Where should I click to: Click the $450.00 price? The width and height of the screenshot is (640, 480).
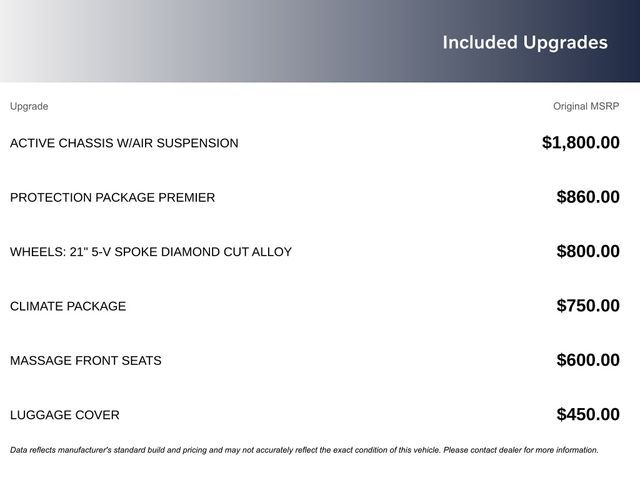click(588, 415)
